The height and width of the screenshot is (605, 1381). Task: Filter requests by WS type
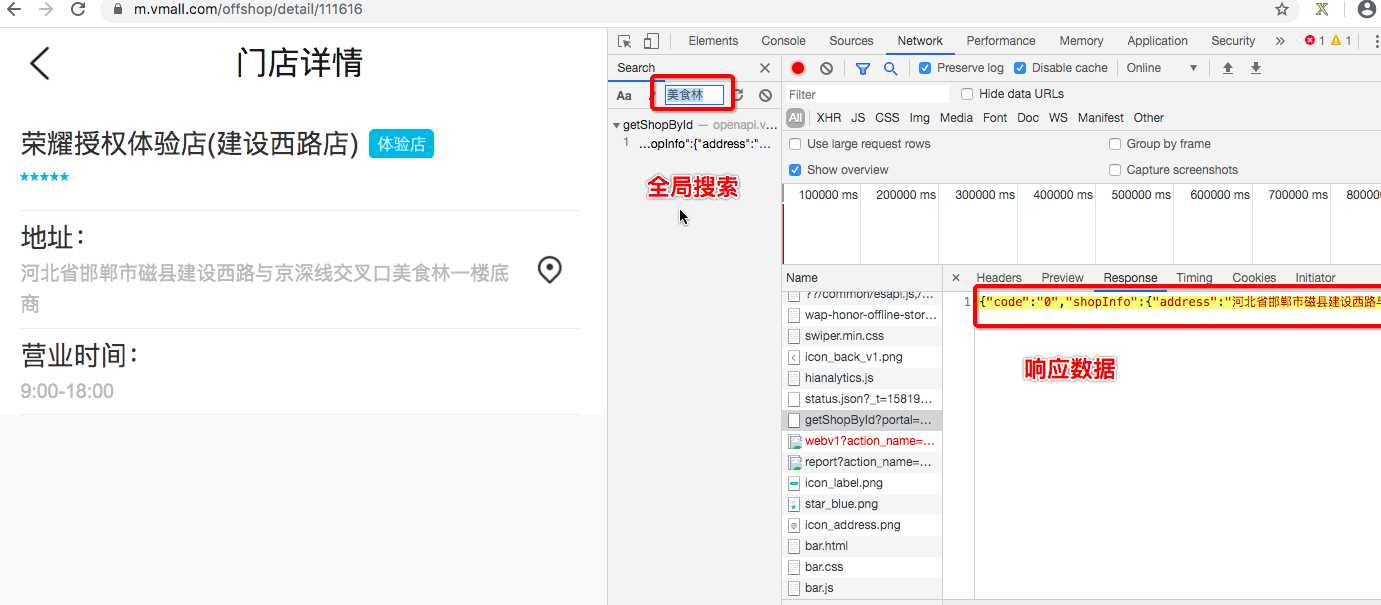(x=1058, y=118)
